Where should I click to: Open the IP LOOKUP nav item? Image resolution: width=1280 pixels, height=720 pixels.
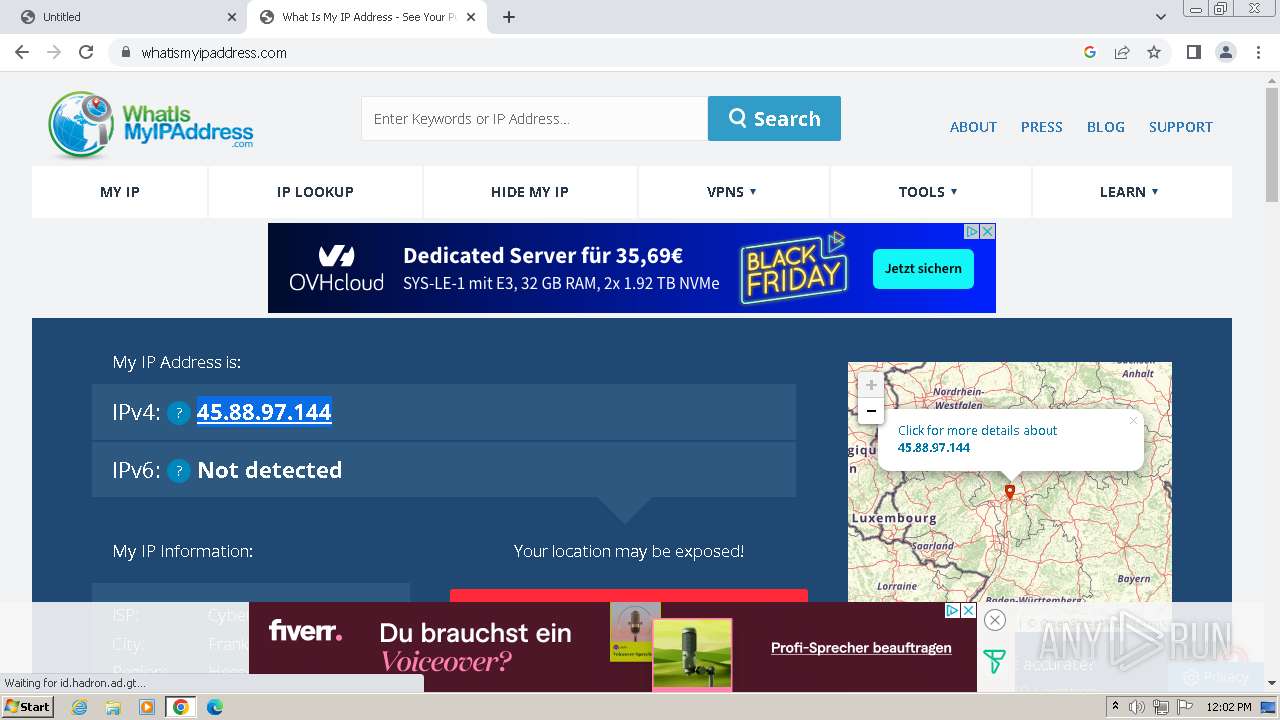(x=315, y=192)
